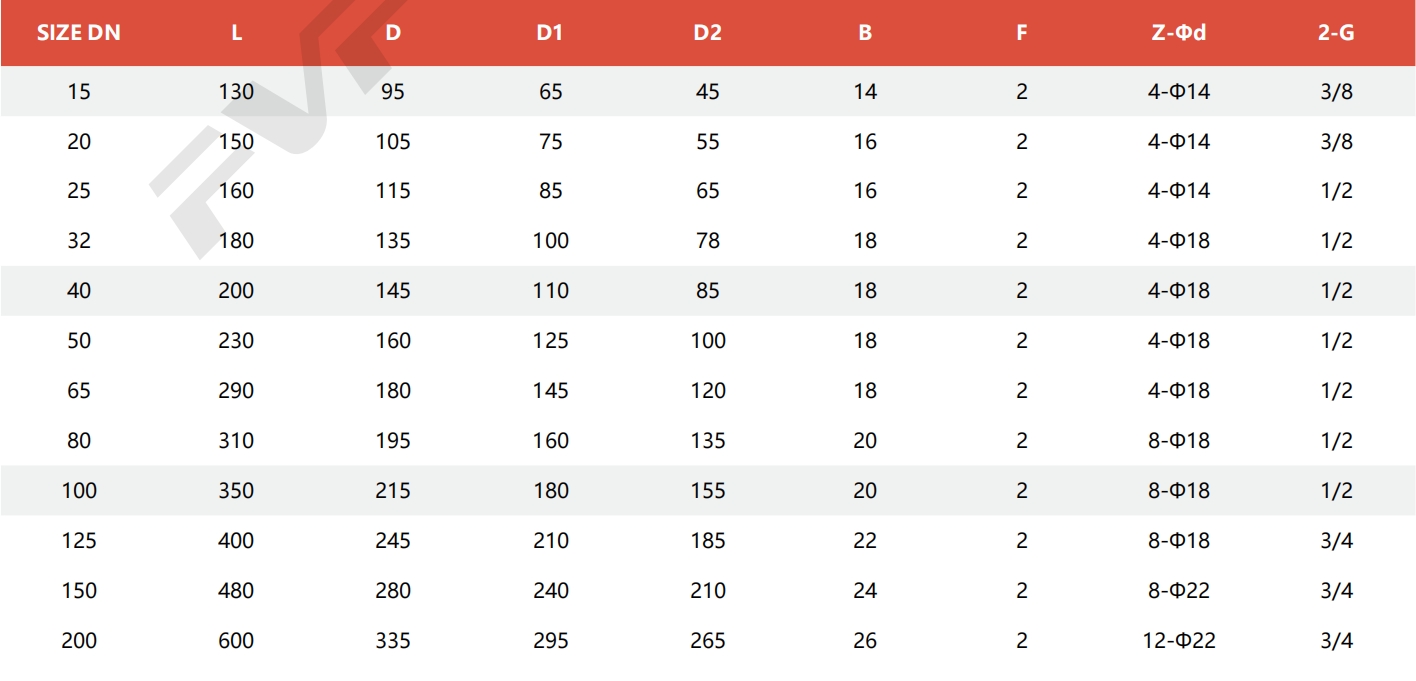This screenshot has height=681, width=1416.
Task: Select the D2 column header
Action: [707, 32]
